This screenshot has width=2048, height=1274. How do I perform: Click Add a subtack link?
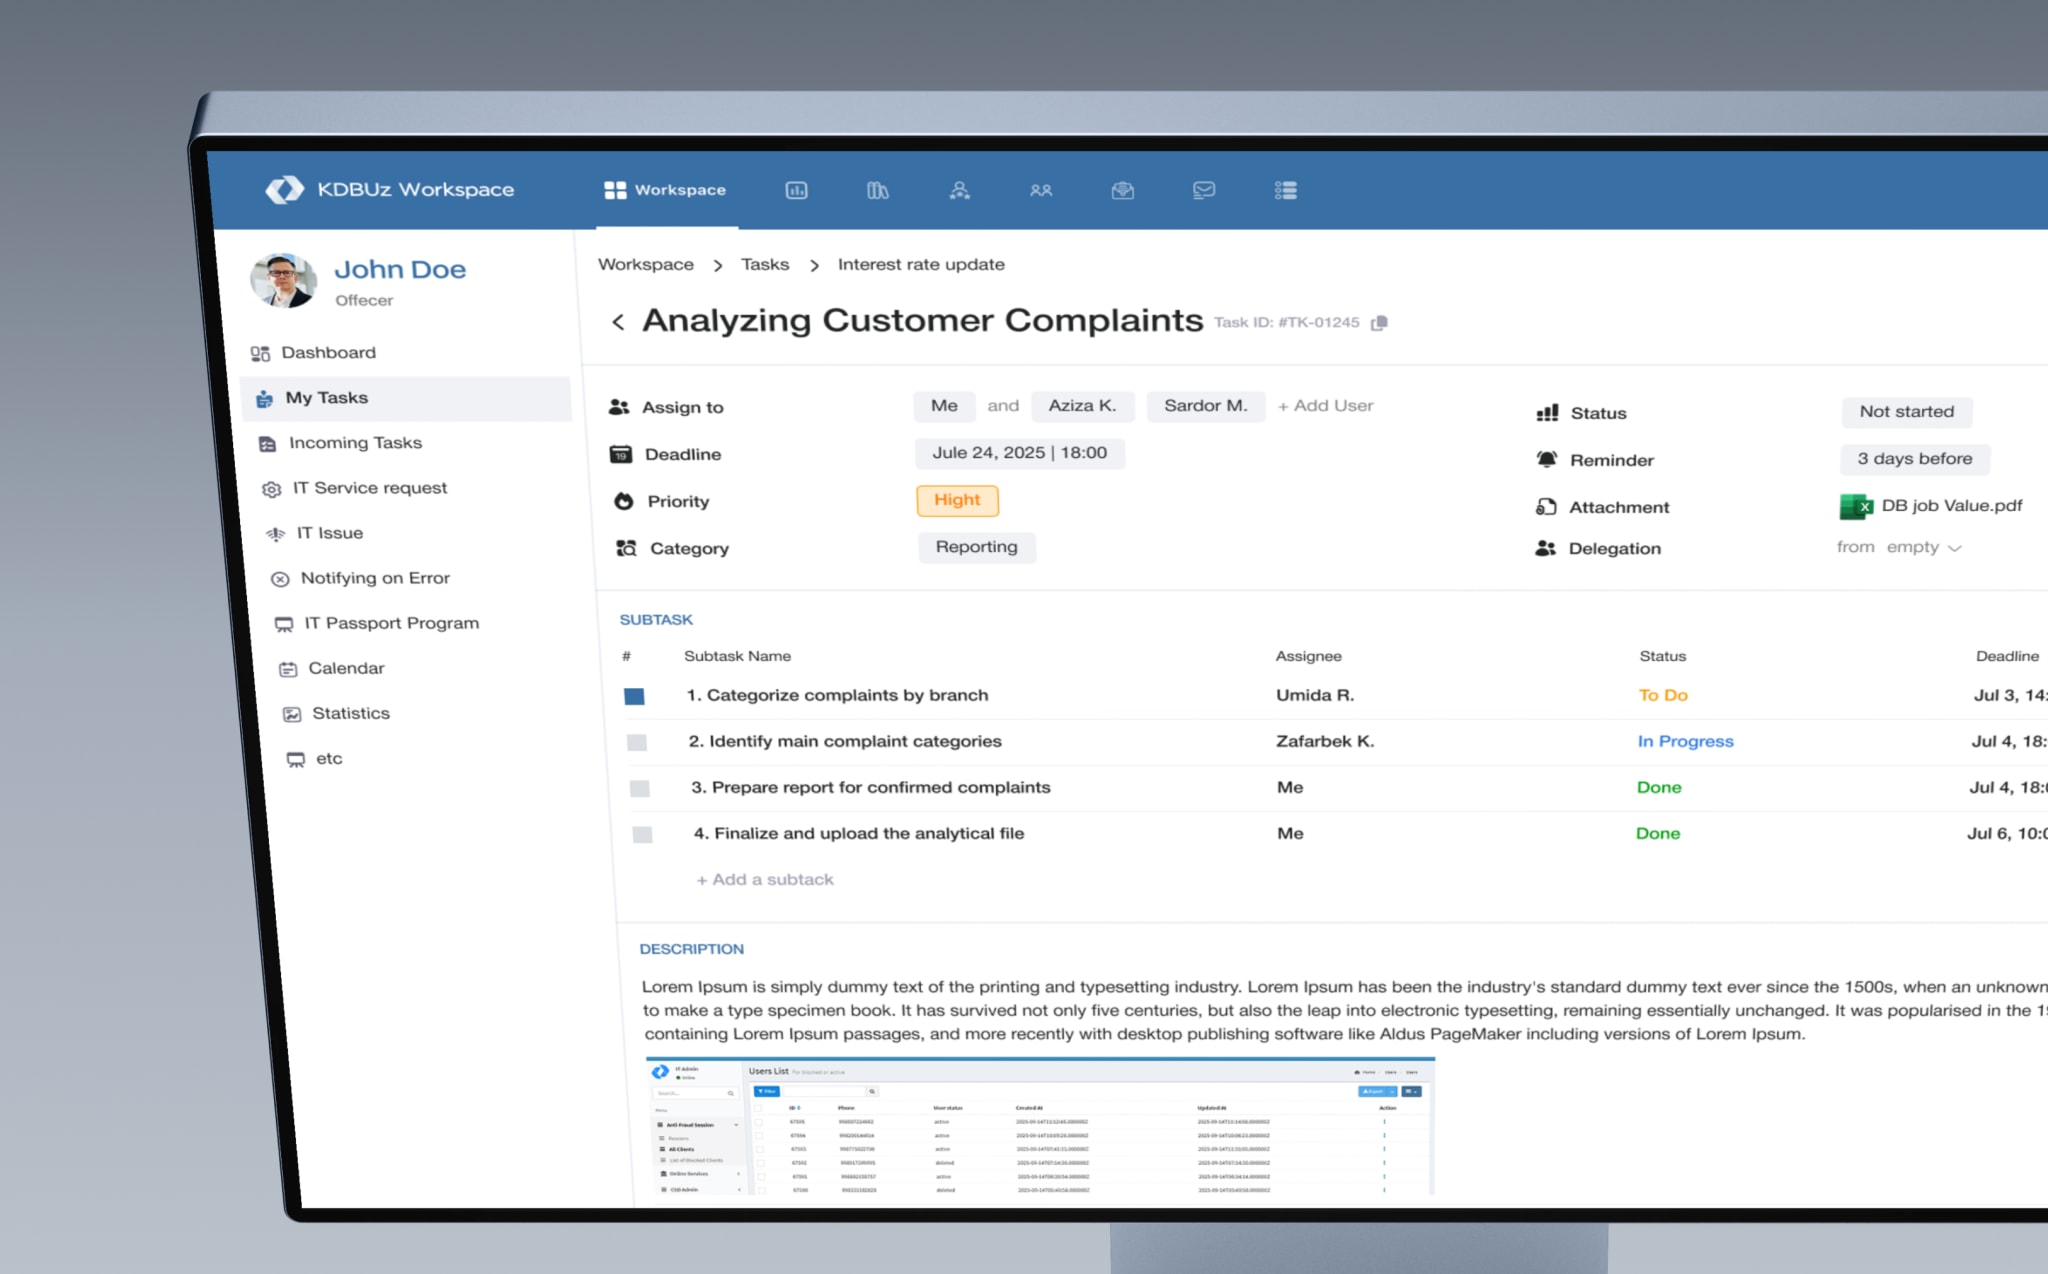(x=765, y=879)
